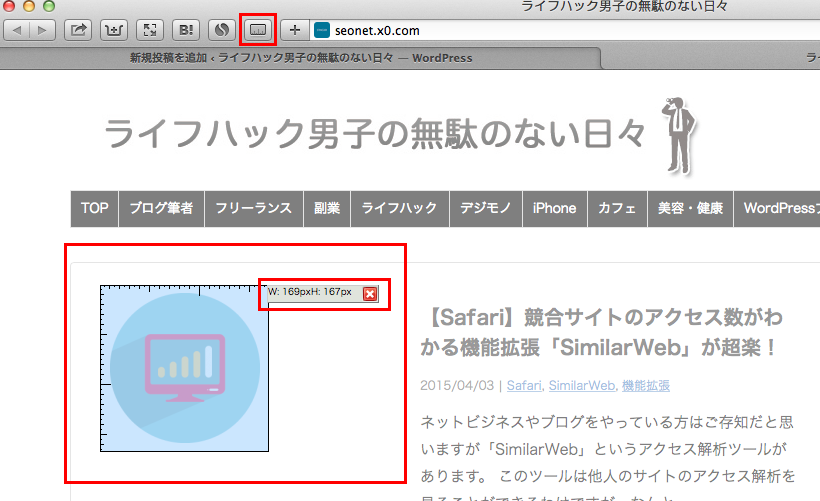Open the TOP navigation menu item

point(95,209)
